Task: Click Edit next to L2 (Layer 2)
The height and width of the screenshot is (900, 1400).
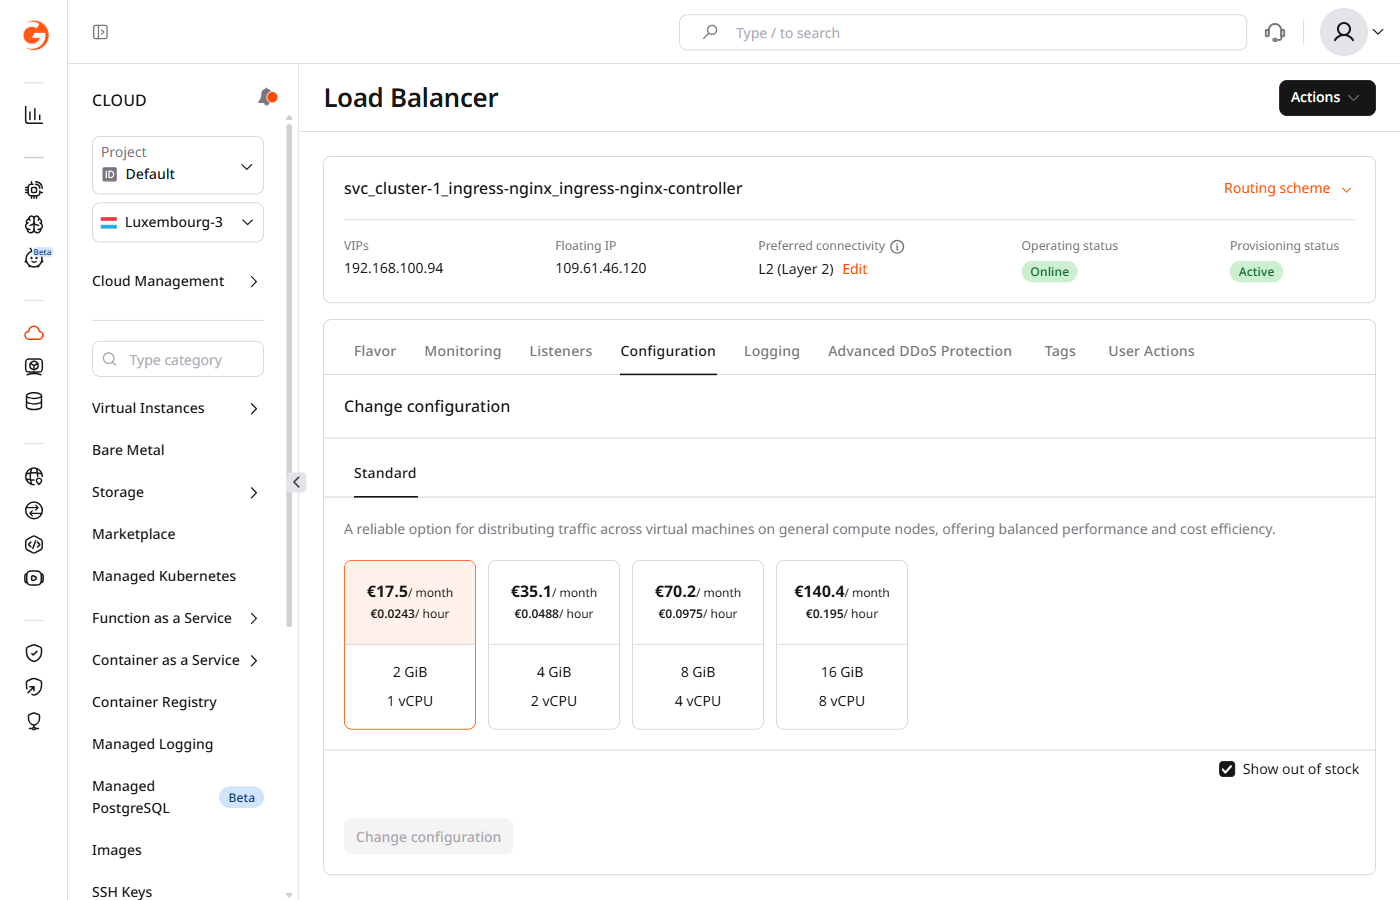Action: click(x=855, y=269)
